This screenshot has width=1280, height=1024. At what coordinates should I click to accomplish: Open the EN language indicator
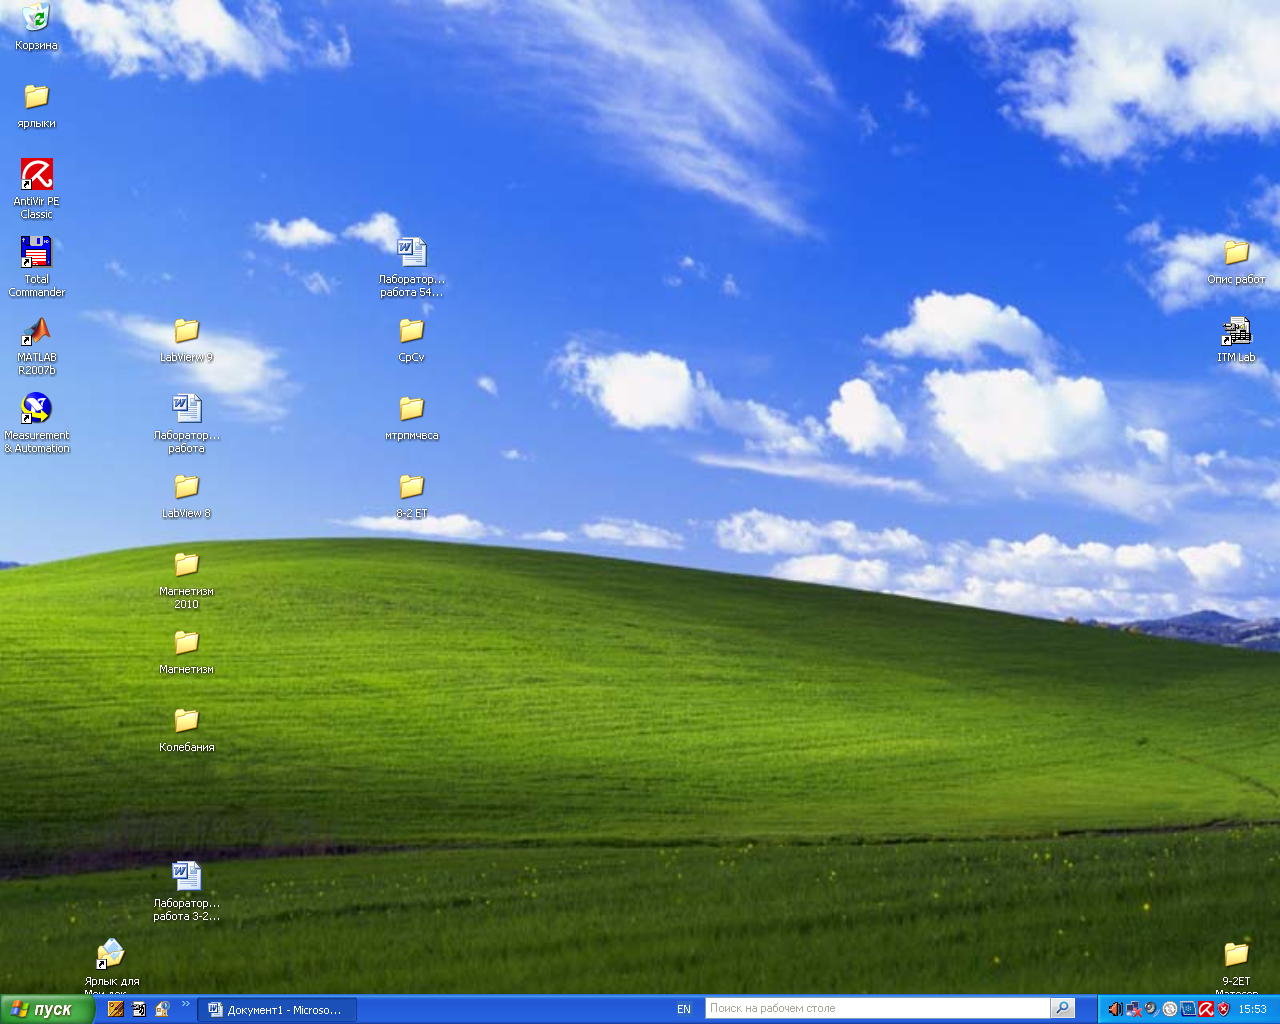tap(684, 1010)
